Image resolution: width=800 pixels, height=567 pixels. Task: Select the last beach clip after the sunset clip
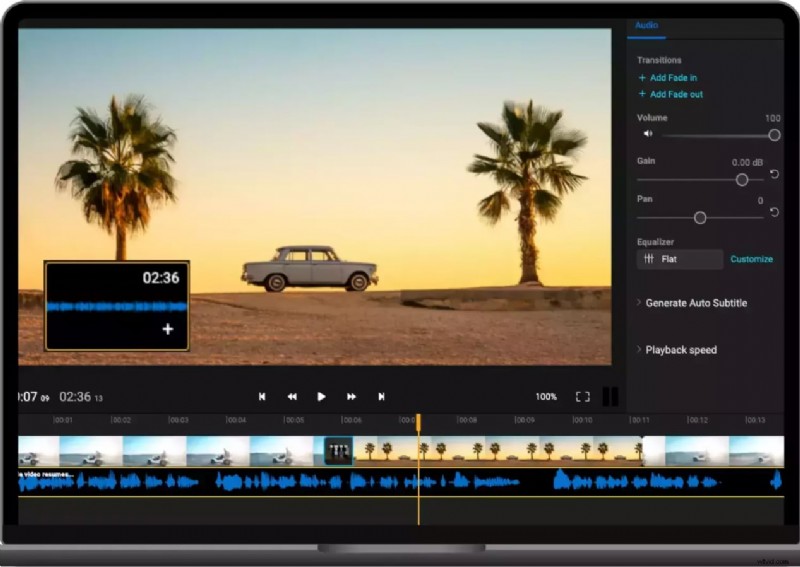coord(713,451)
